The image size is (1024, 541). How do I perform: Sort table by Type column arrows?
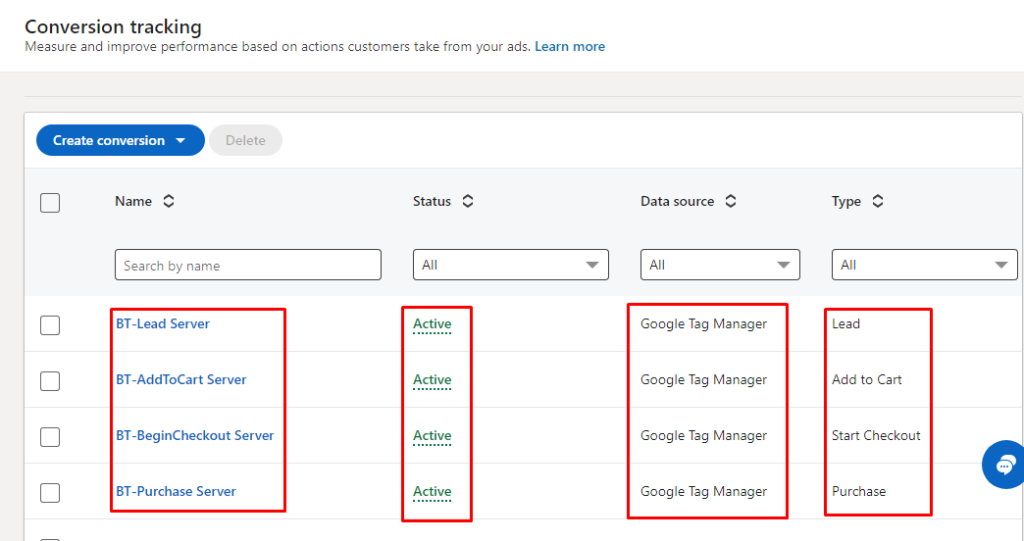click(x=878, y=201)
